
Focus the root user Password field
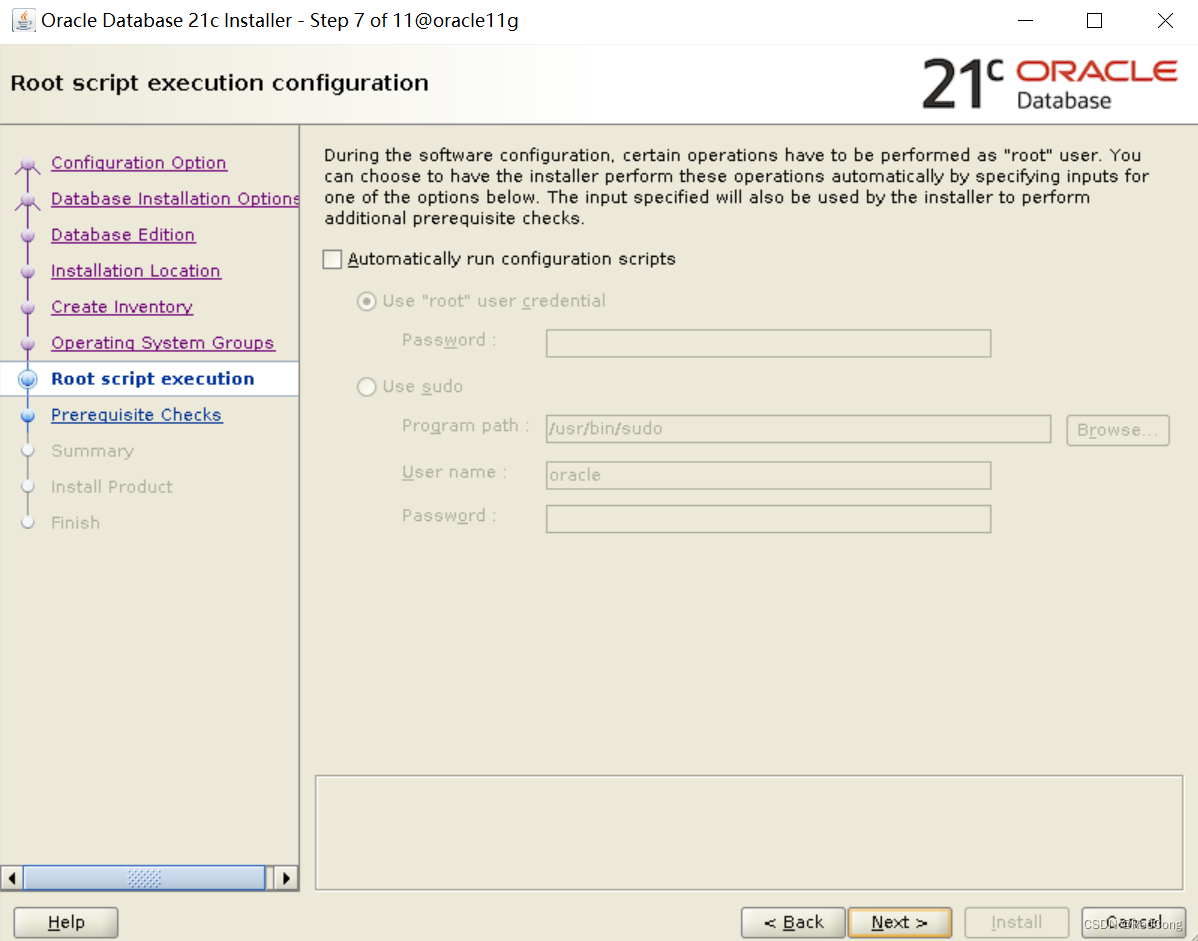click(768, 343)
